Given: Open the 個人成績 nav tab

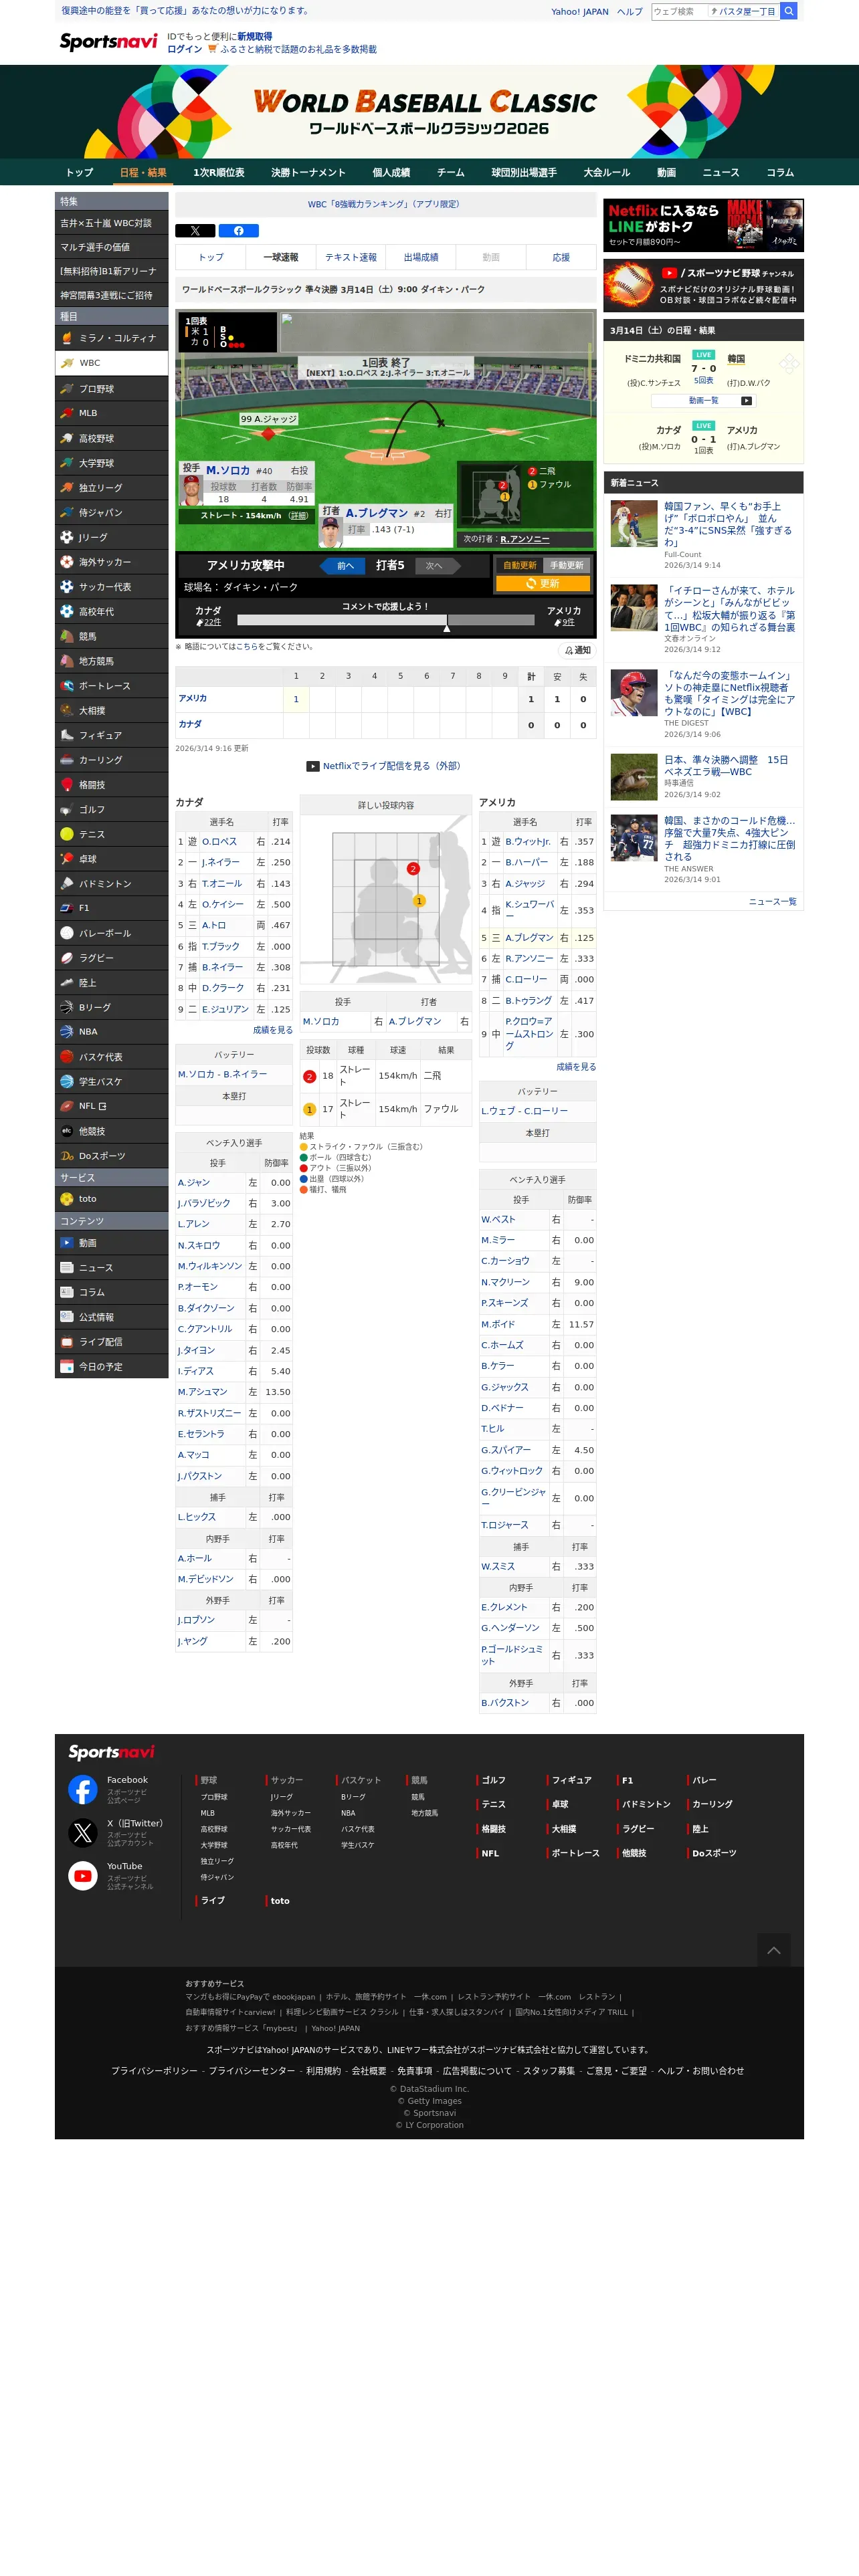Looking at the screenshot, I should tap(391, 172).
